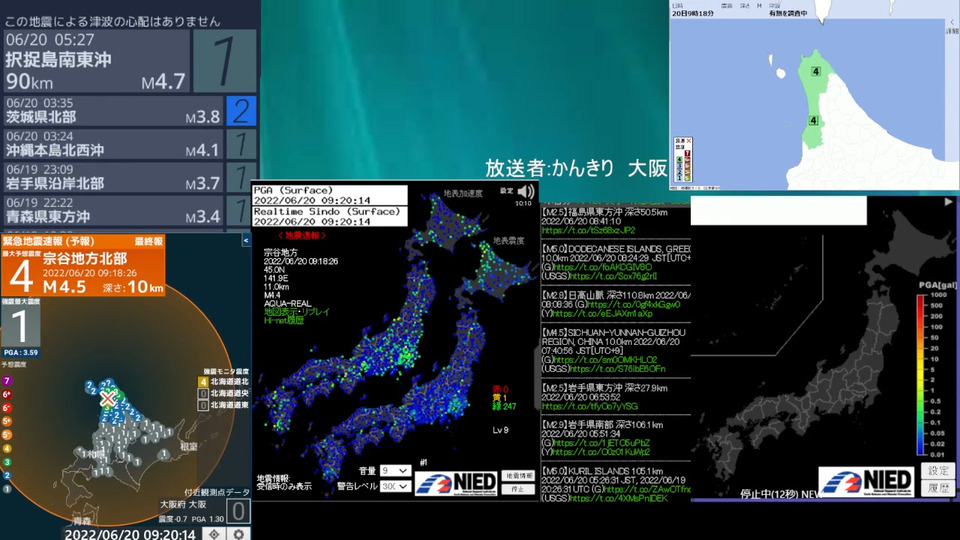Click the Realtime Sindo (Surface) timestamp field
Viewport: 960px width, 540px height.
[x=329, y=216]
